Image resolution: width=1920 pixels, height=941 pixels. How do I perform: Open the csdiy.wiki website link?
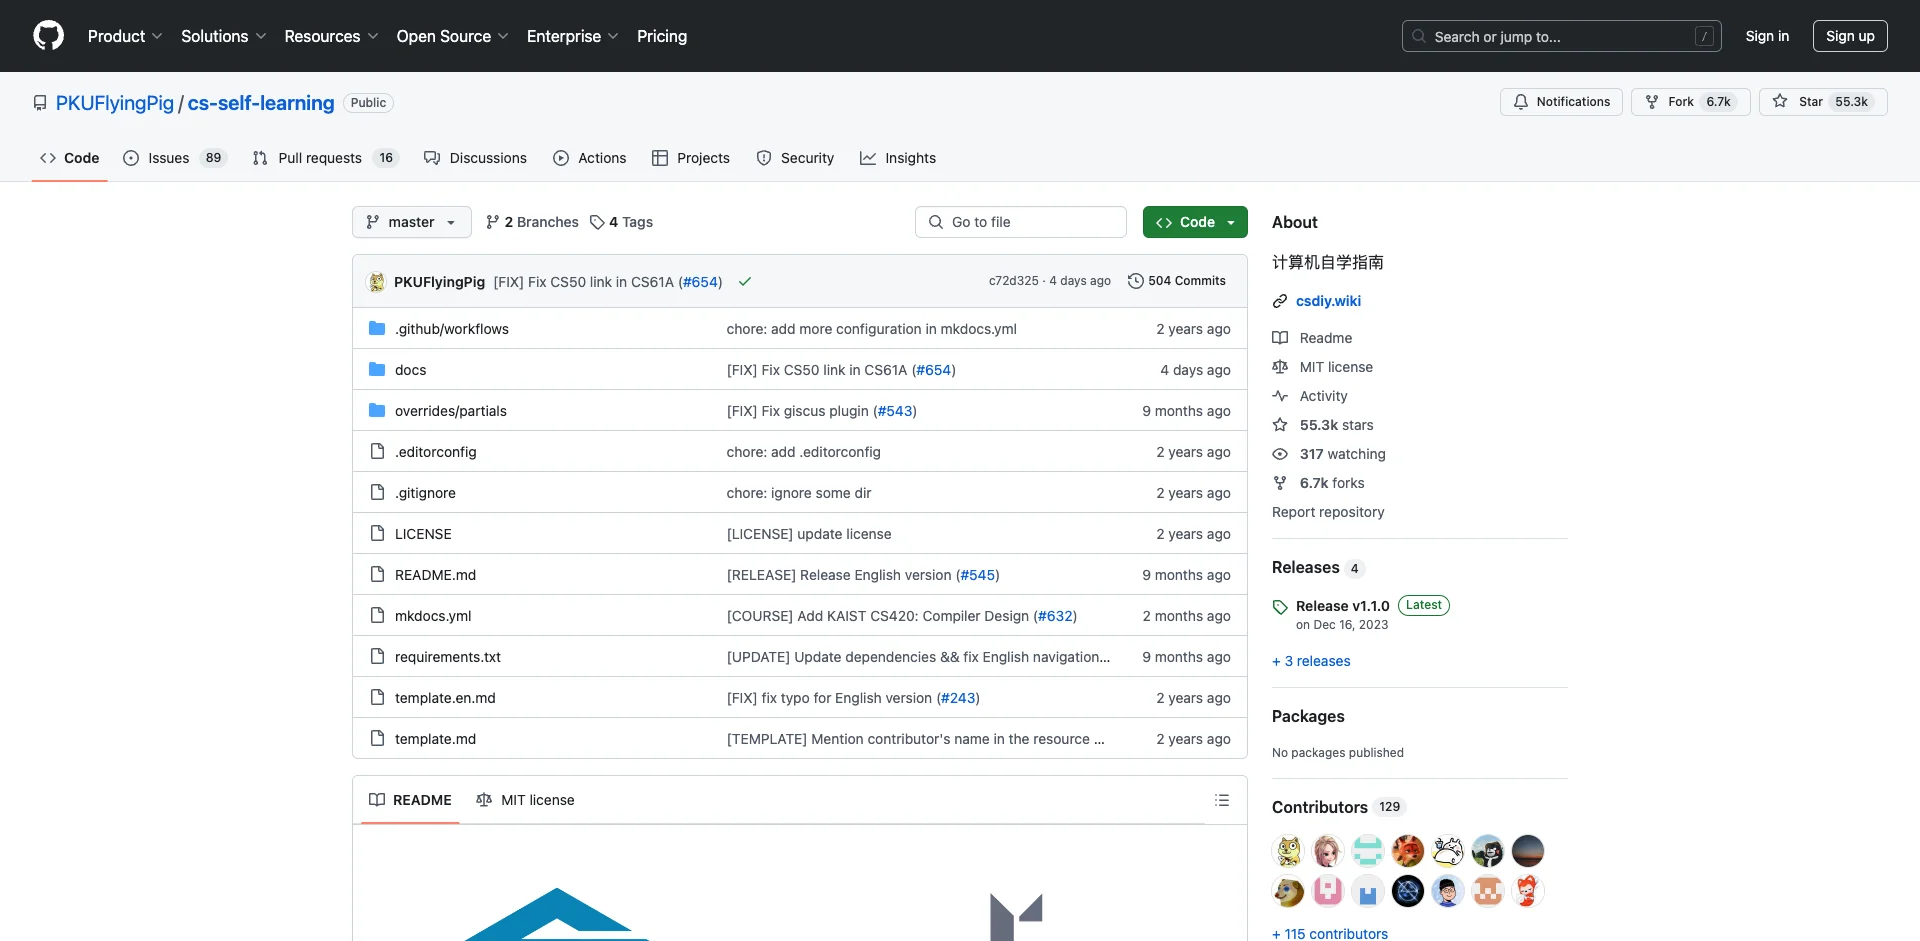click(1328, 301)
